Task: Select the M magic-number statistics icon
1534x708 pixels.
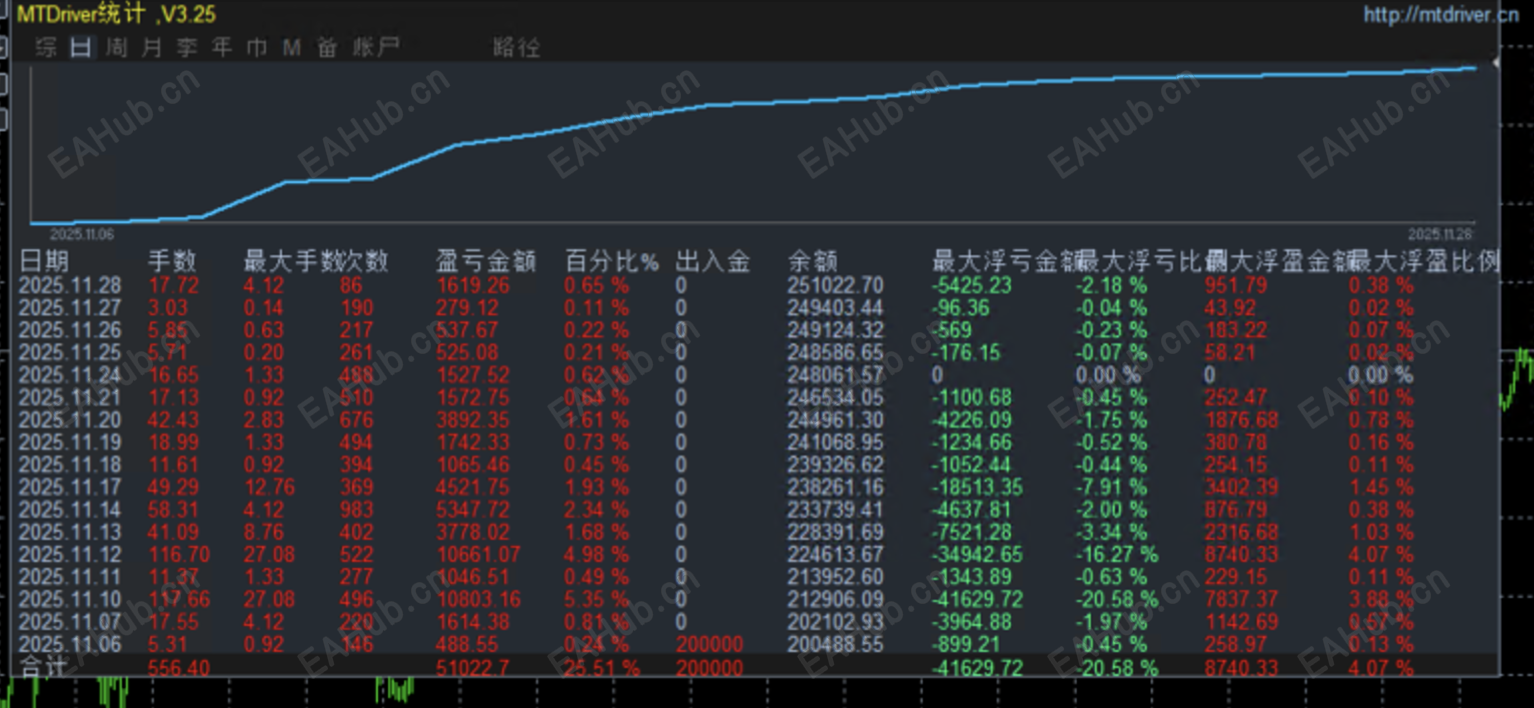Action: [x=291, y=47]
